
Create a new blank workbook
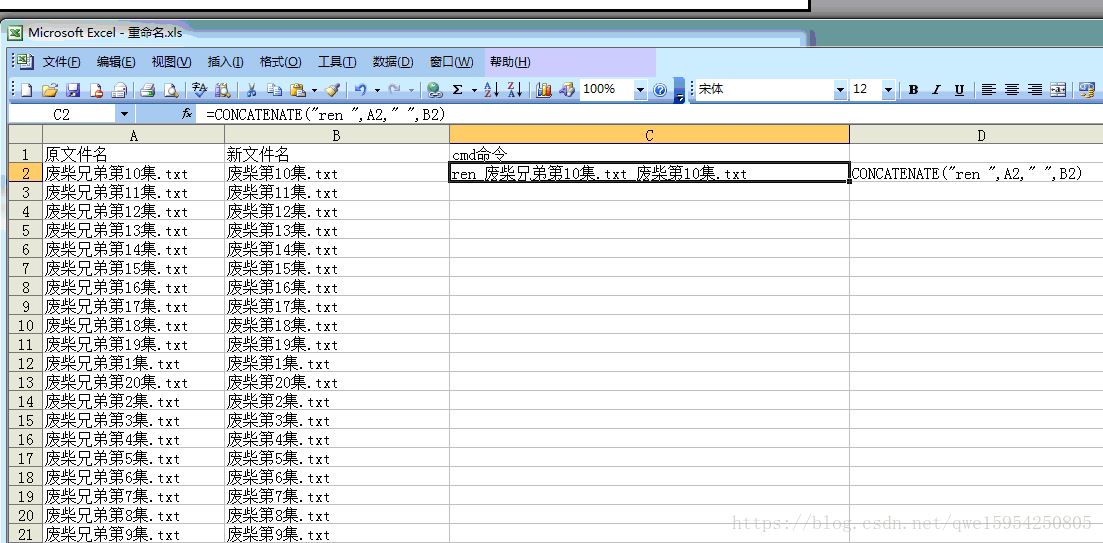[27, 90]
